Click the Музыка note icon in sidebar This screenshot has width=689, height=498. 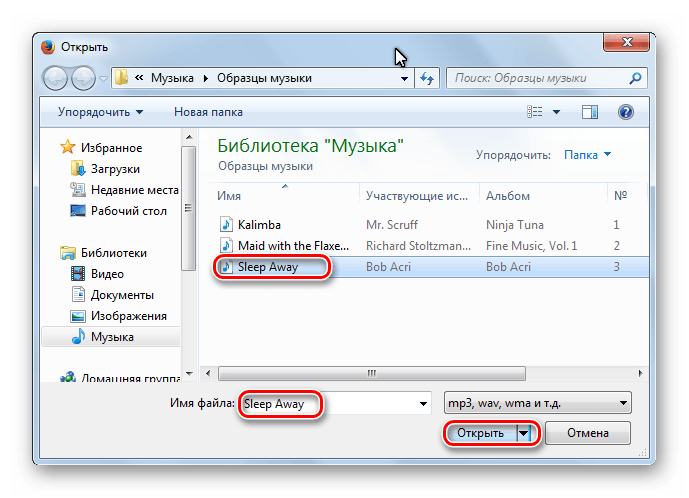coord(78,336)
